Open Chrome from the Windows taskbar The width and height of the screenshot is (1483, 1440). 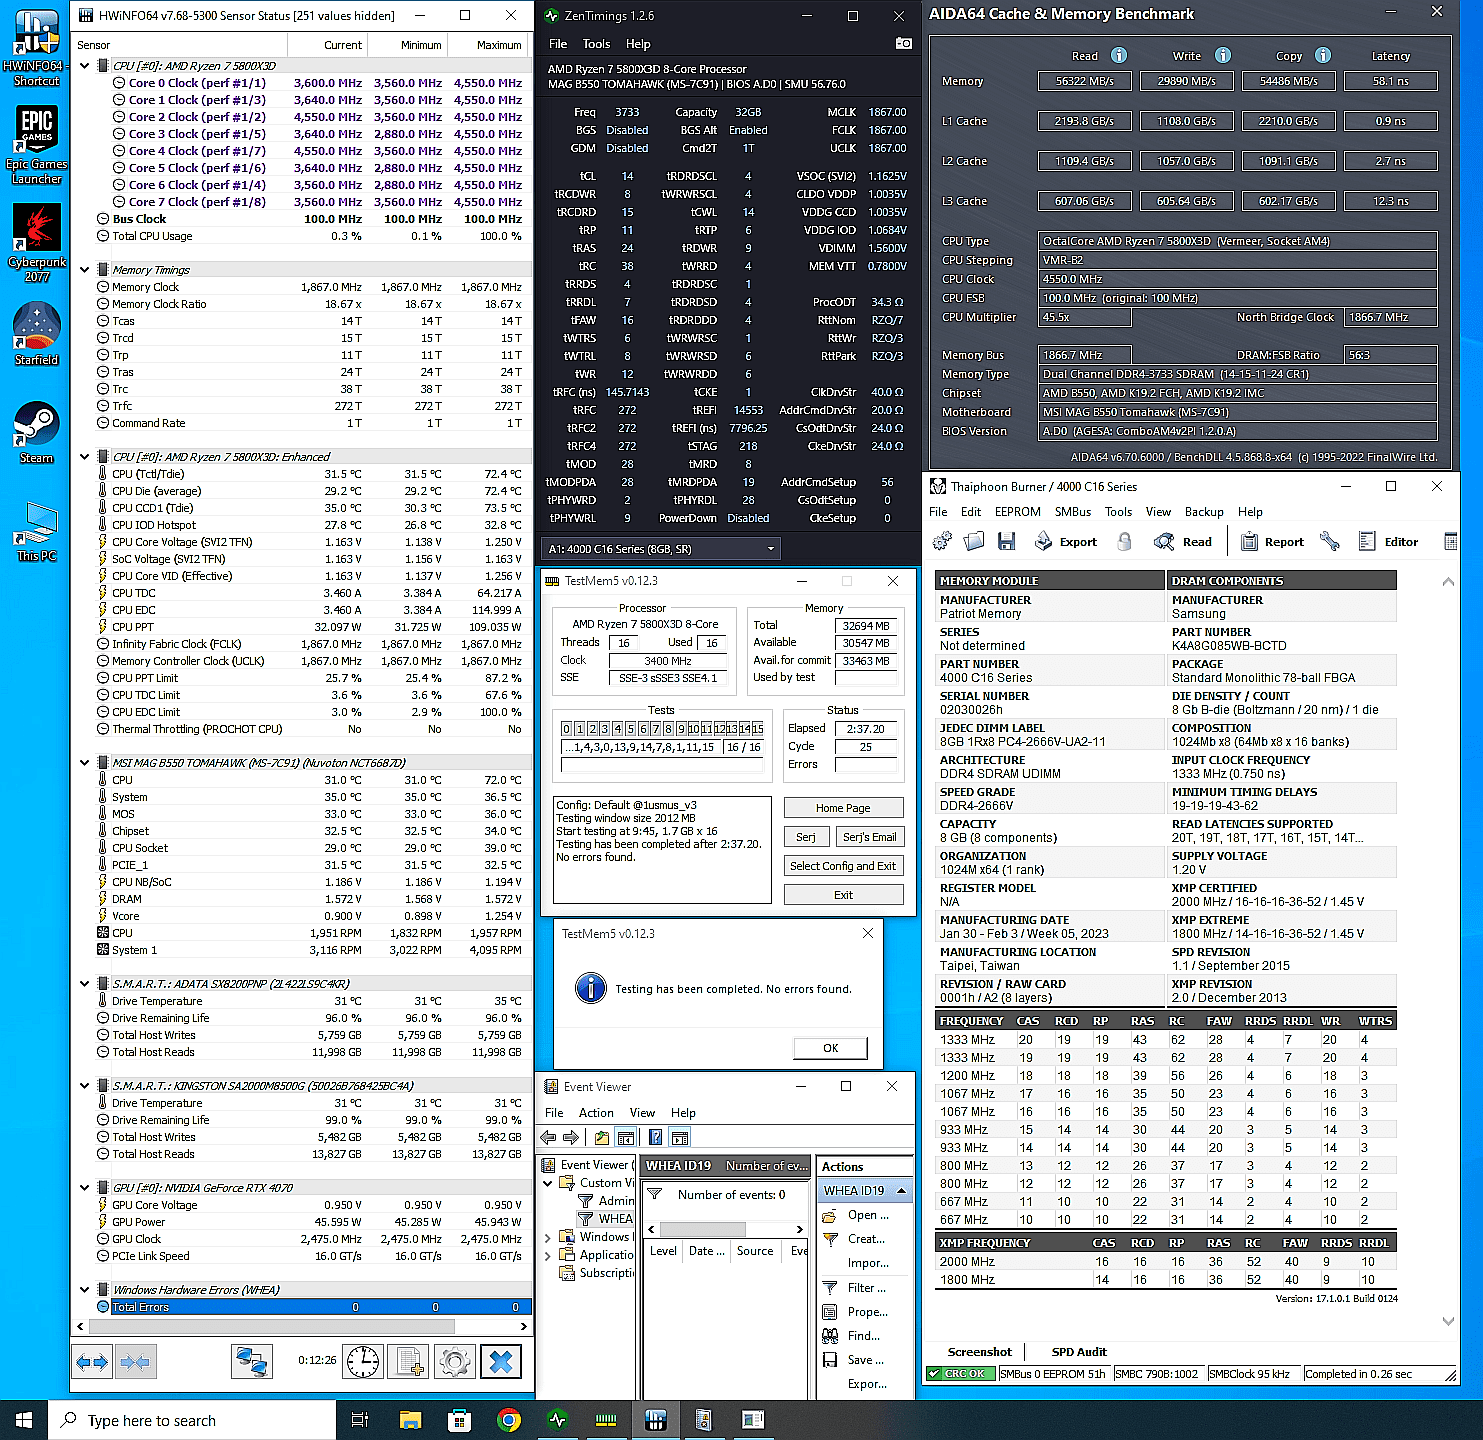tap(509, 1420)
